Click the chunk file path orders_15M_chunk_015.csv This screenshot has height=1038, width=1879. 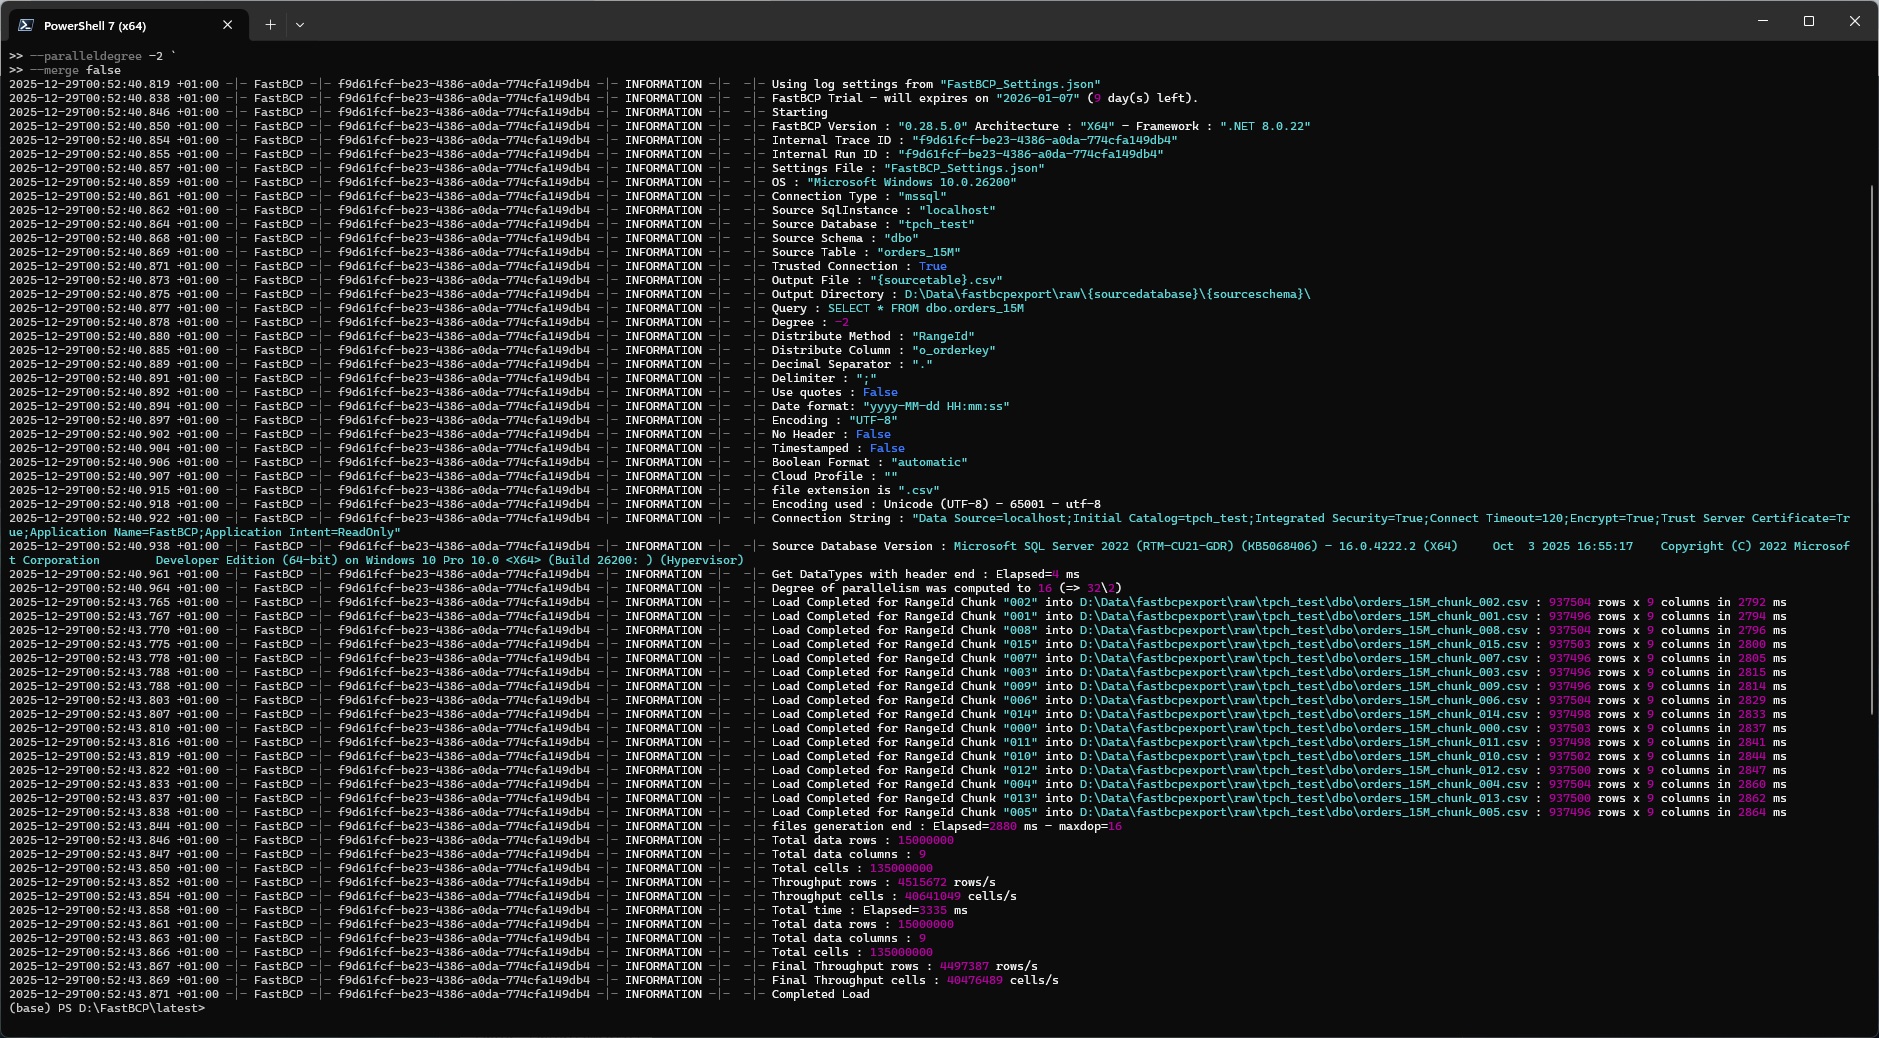[x=1303, y=644]
